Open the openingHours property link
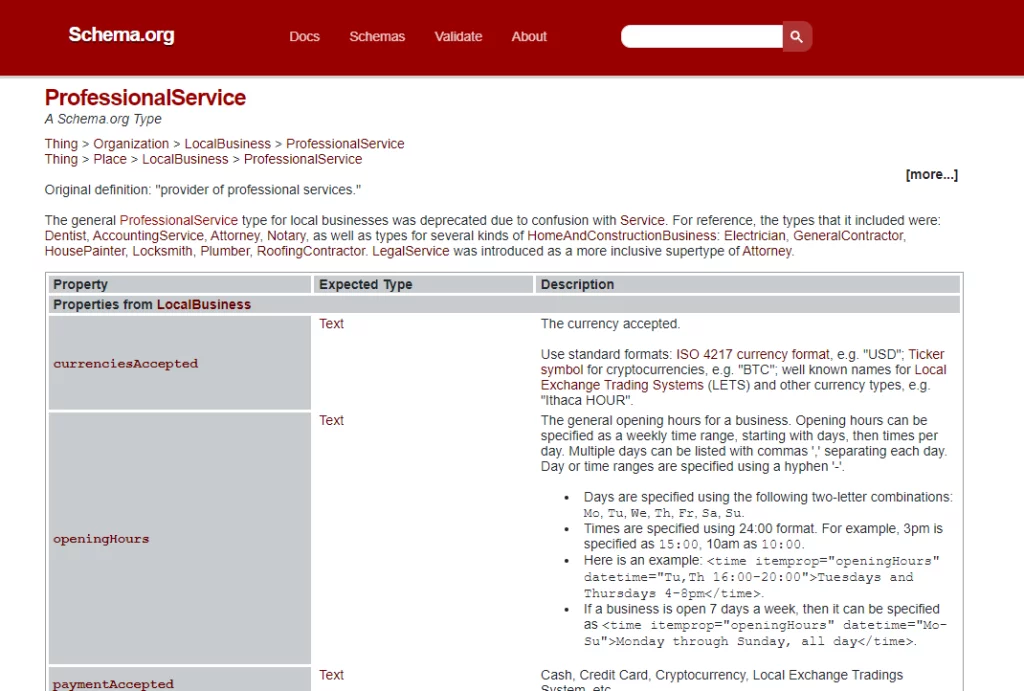 [101, 539]
